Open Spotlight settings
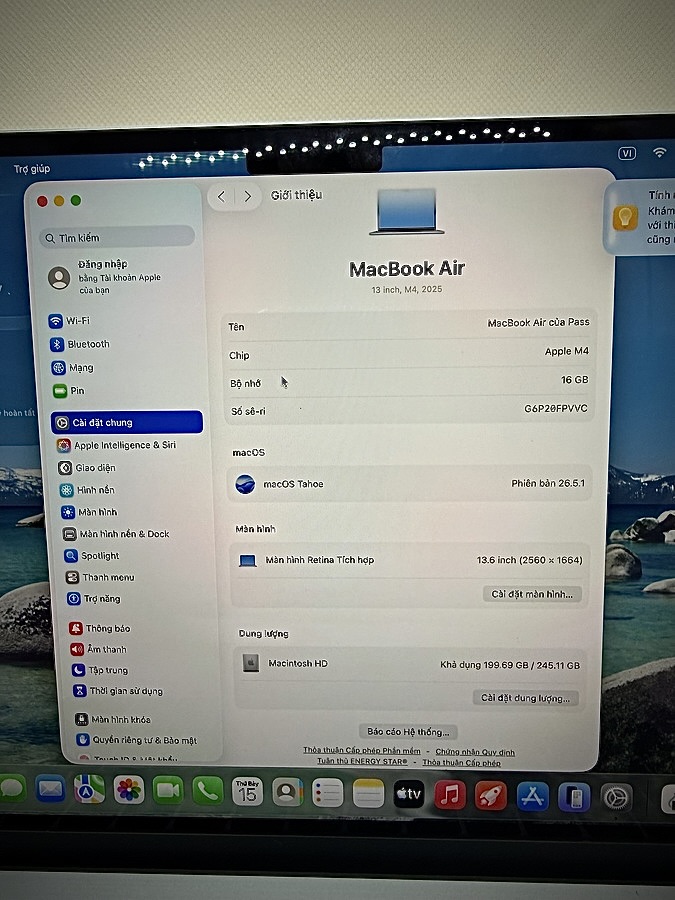675x900 pixels. coord(92,556)
